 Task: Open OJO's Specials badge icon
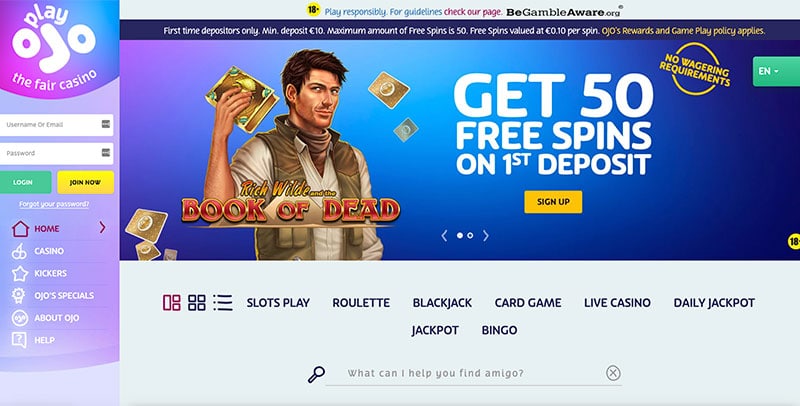(x=19, y=295)
